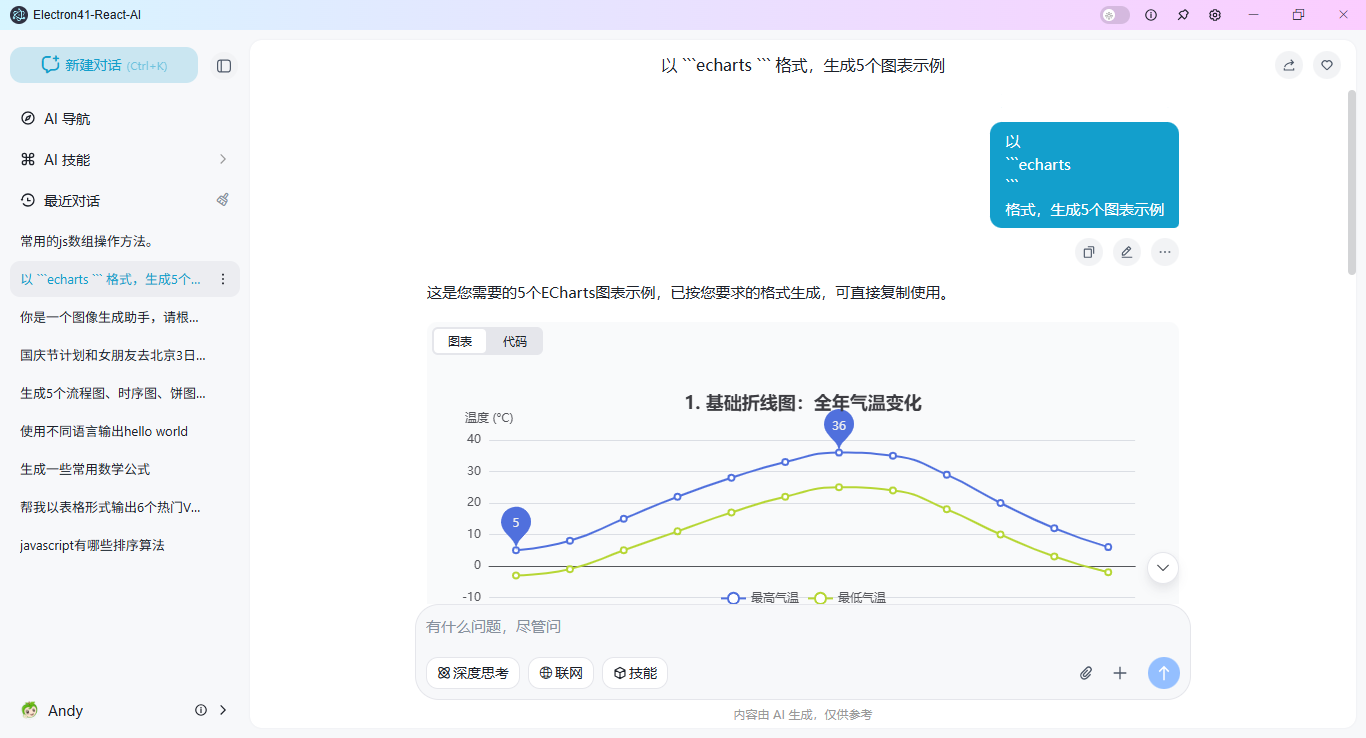
Task: Start a new chat with 新建对话
Action: [104, 65]
